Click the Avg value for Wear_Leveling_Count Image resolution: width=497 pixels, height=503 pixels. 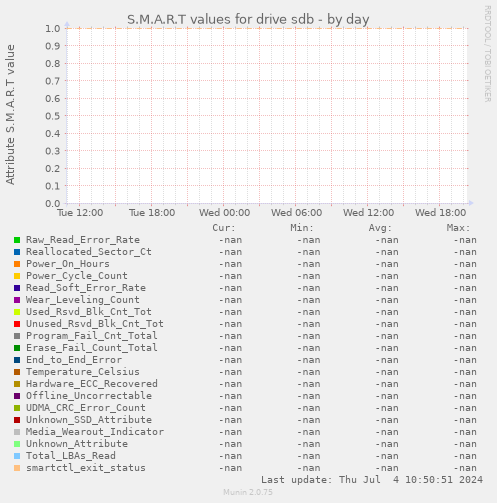click(387, 300)
